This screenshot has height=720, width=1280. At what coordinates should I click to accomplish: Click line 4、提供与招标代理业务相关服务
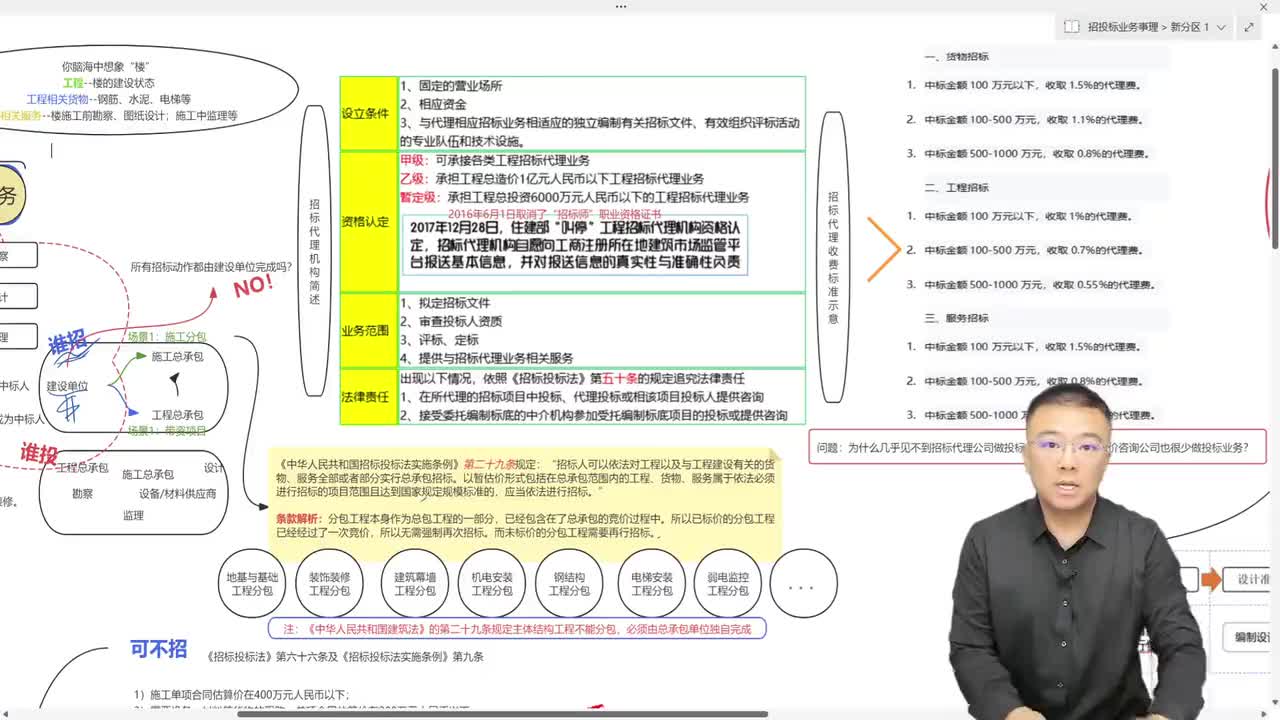coord(487,358)
